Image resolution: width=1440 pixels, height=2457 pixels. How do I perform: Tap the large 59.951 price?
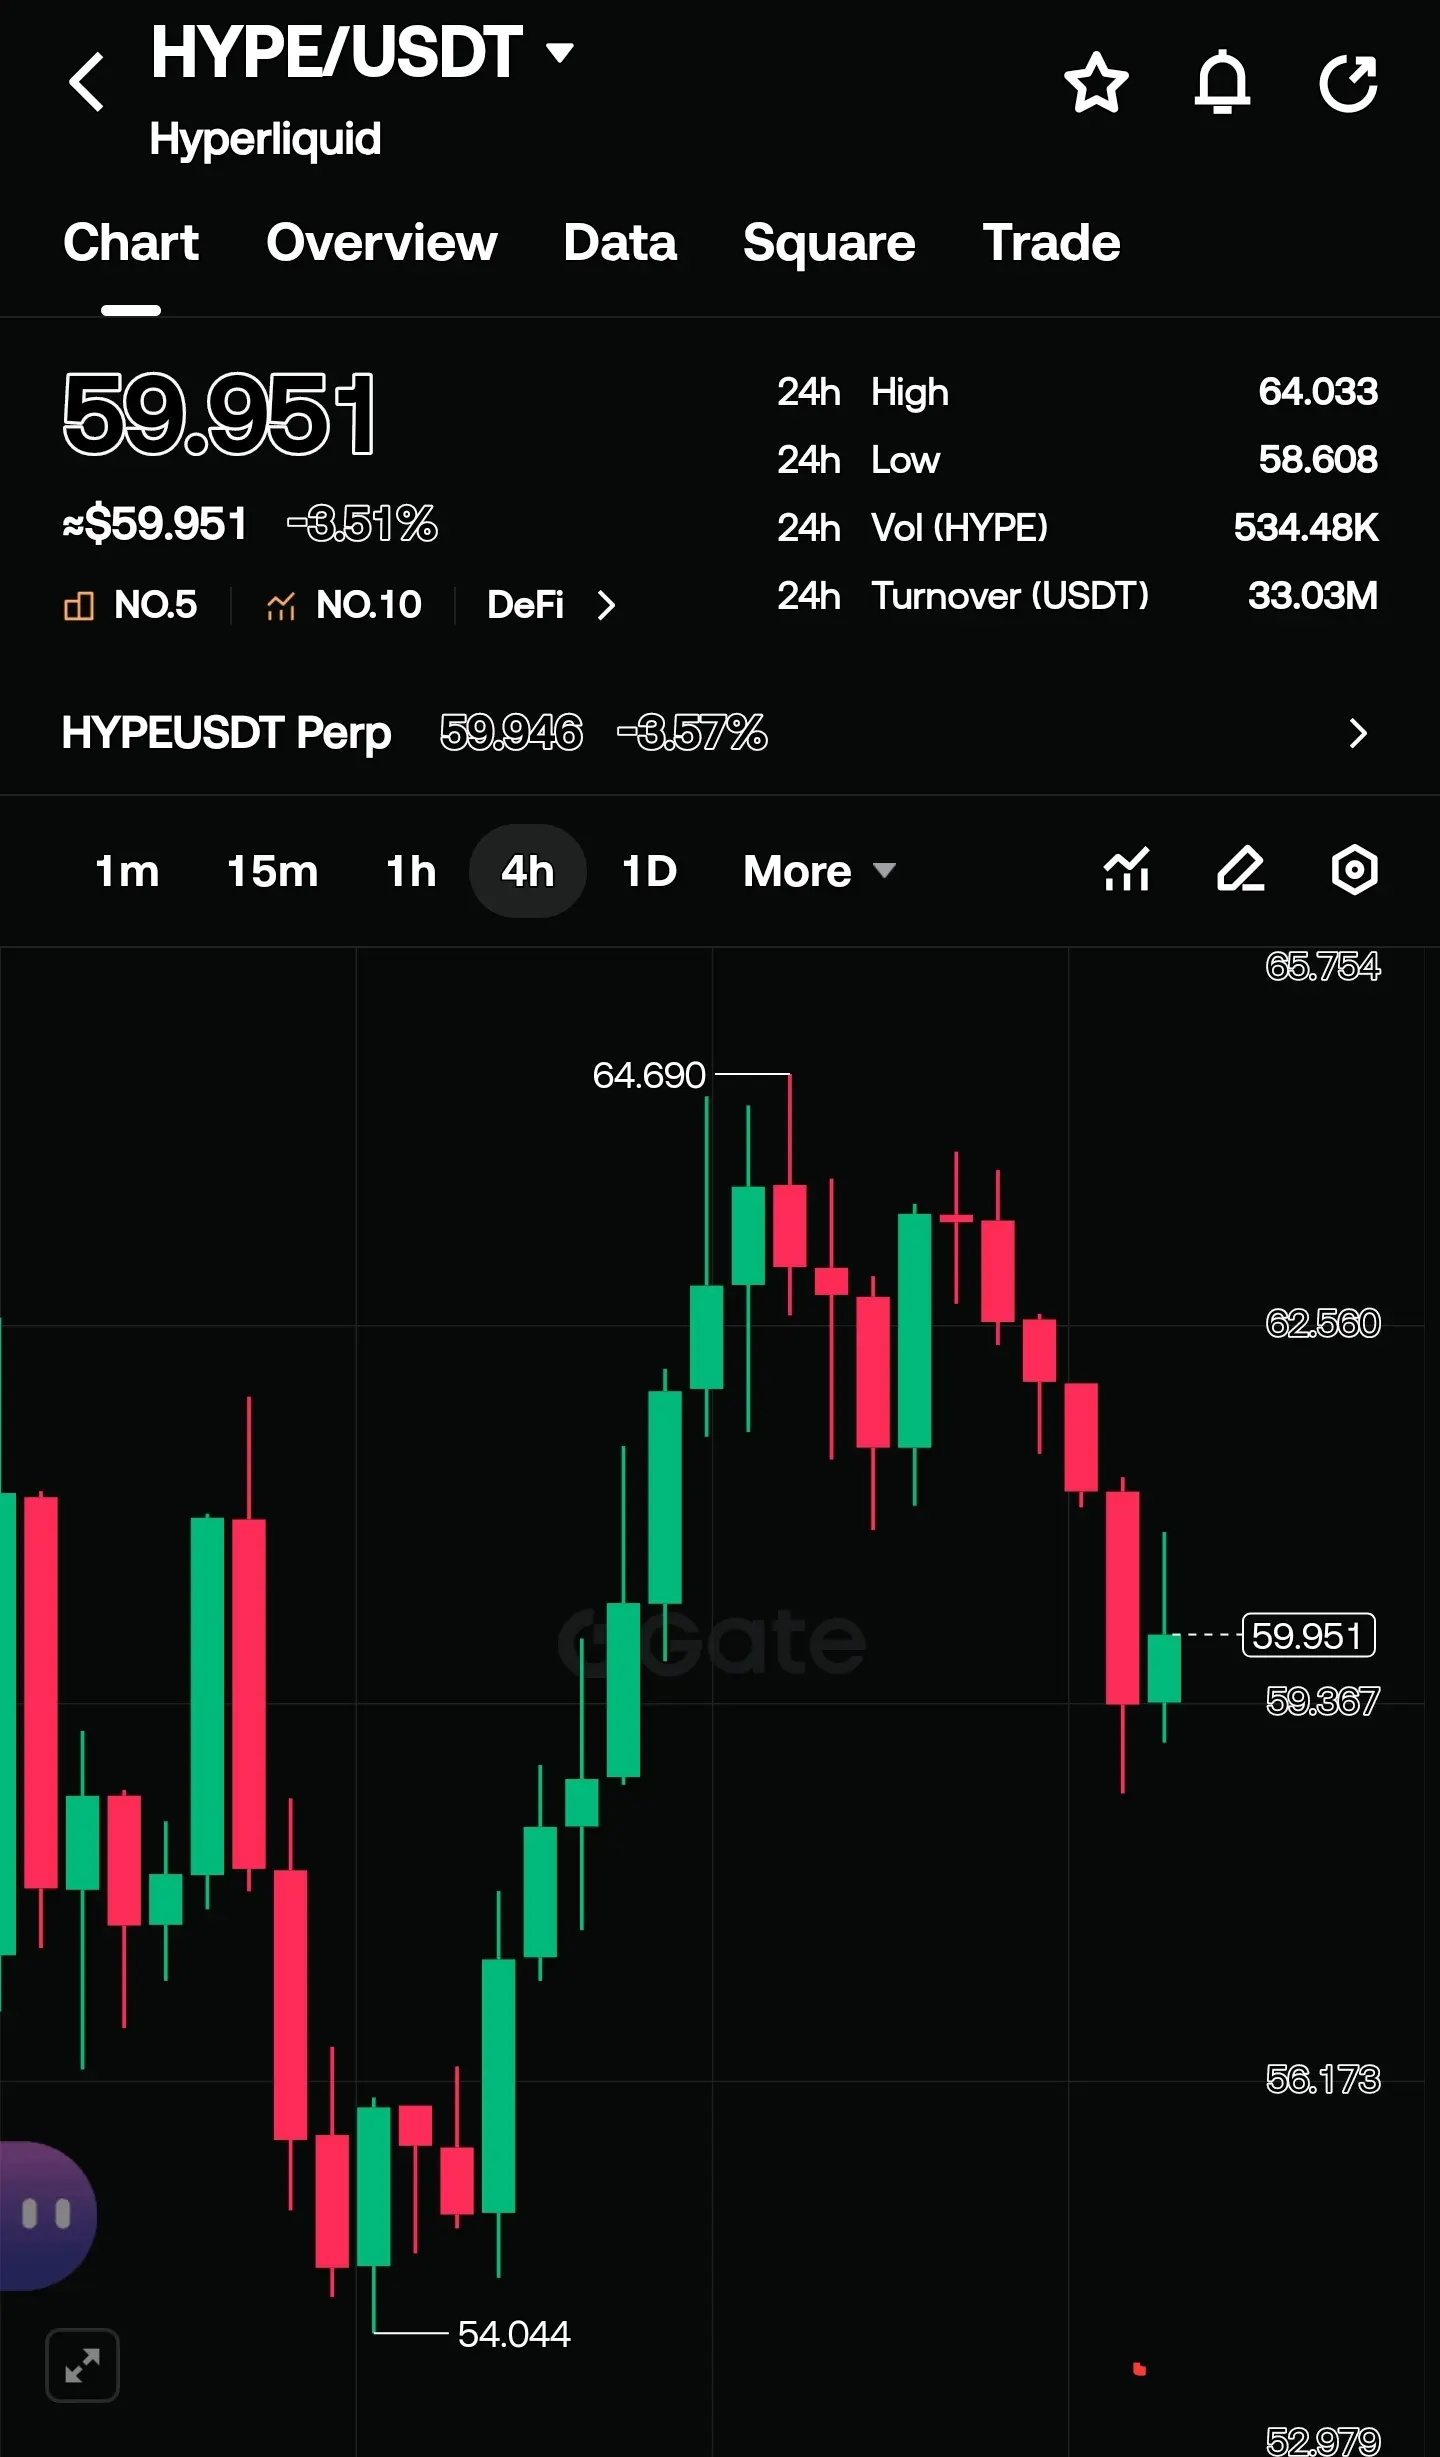click(x=219, y=413)
